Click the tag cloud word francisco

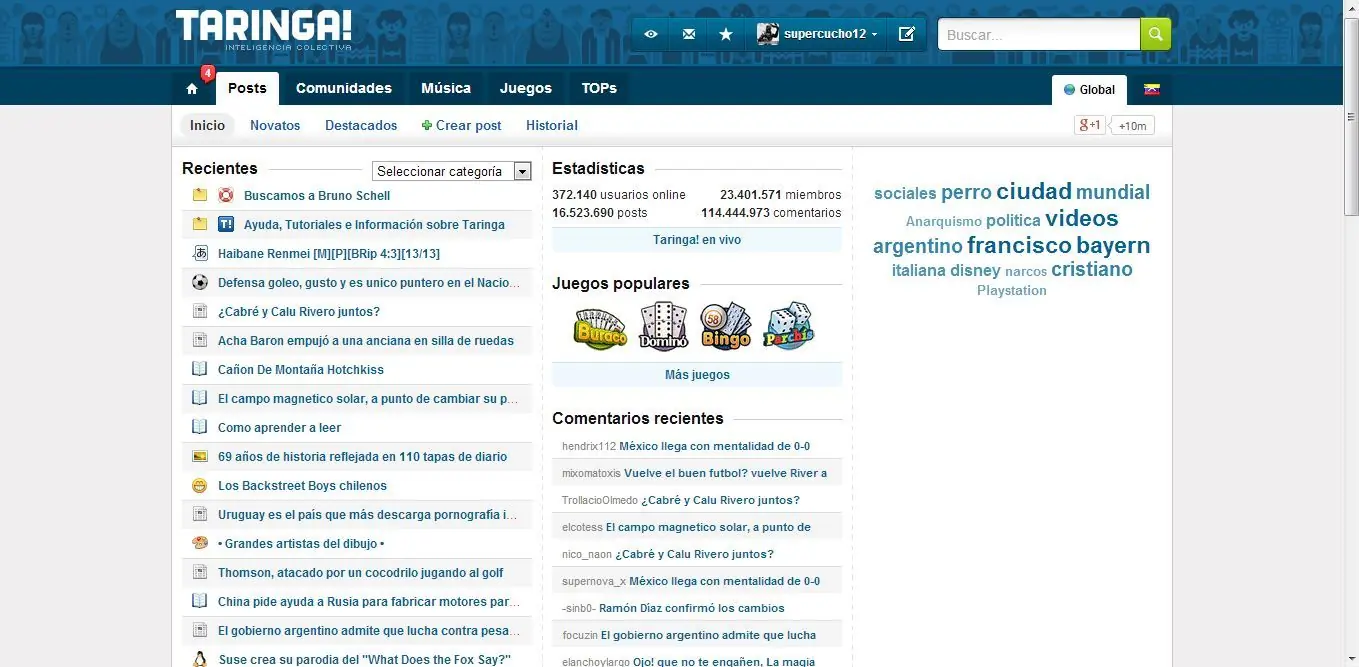tap(1019, 245)
